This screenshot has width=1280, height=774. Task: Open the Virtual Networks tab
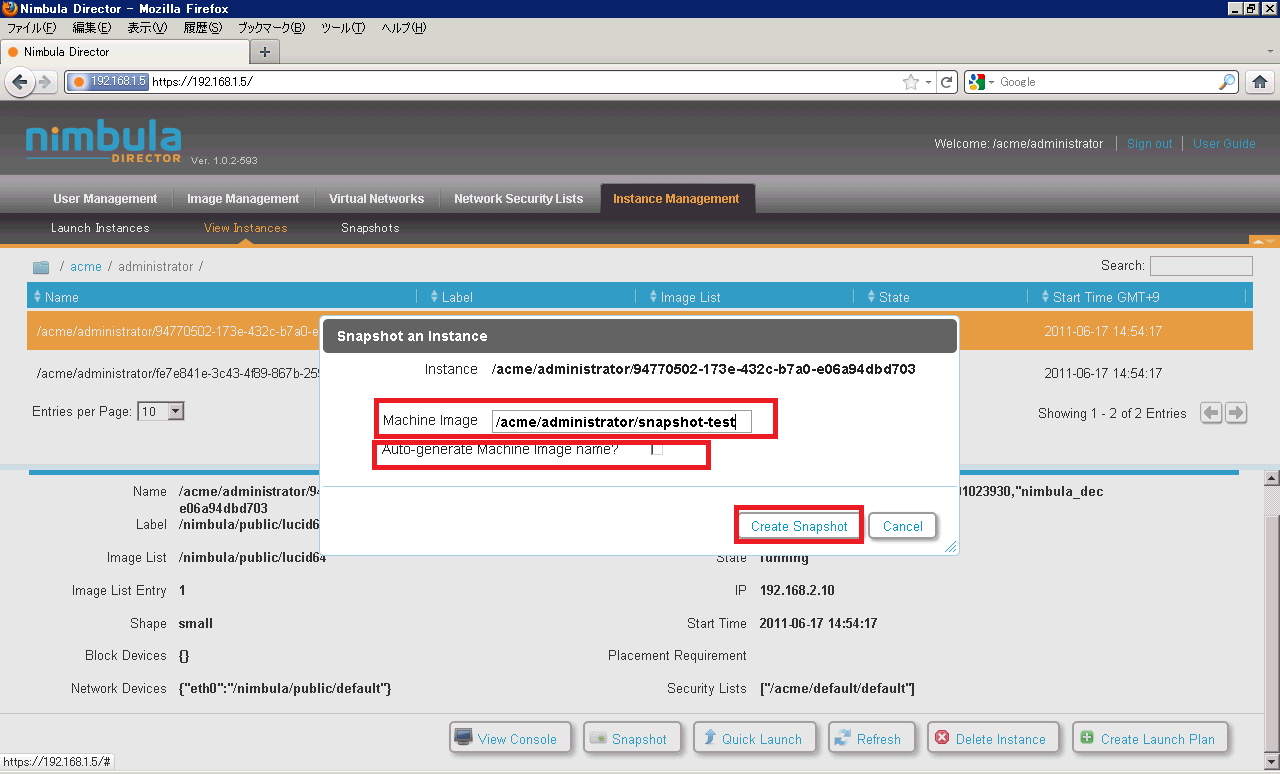(x=377, y=199)
